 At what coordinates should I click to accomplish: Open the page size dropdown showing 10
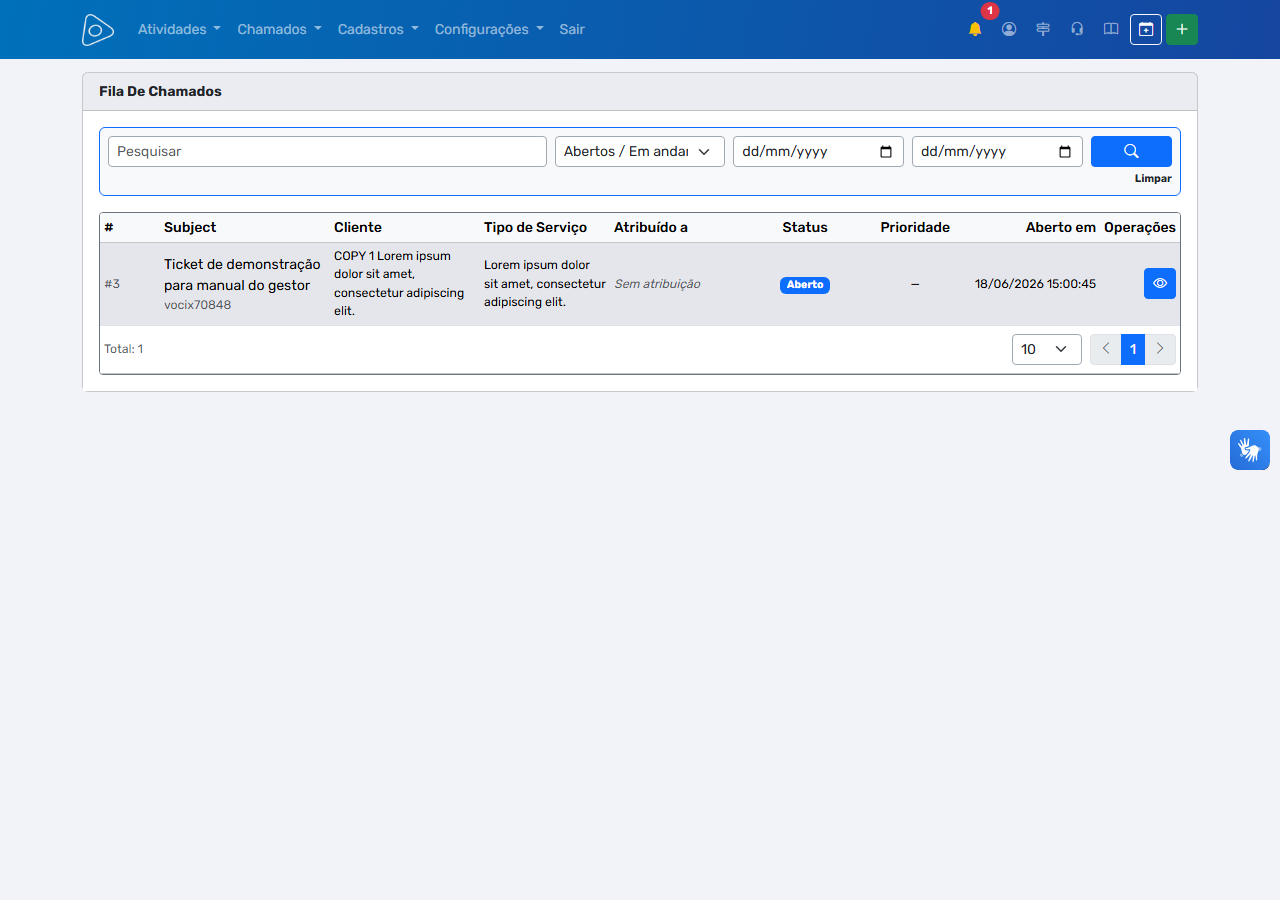pos(1047,349)
